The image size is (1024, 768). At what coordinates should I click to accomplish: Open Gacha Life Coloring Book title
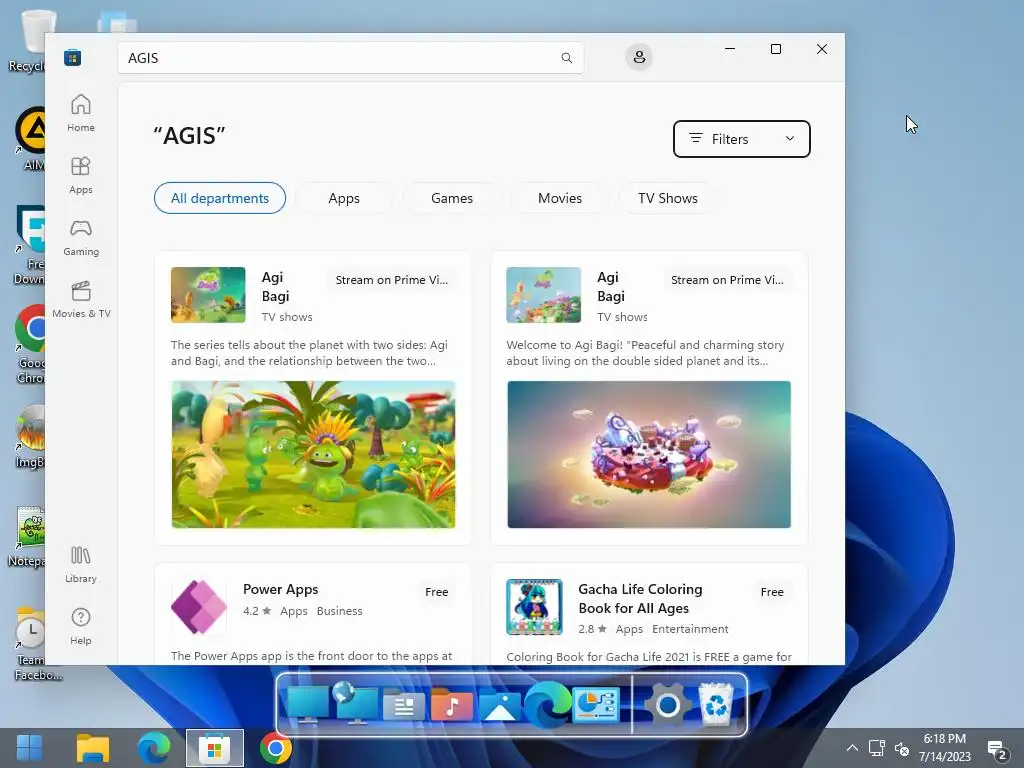(640, 599)
